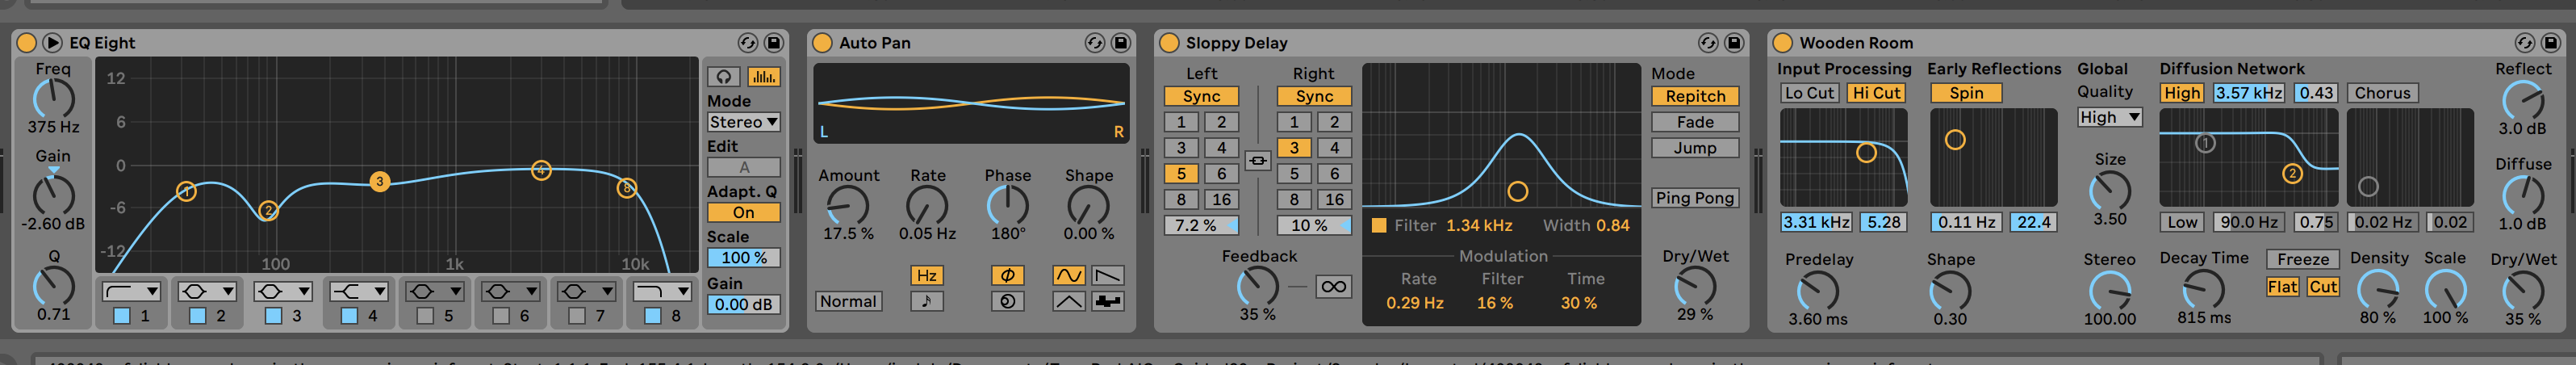Deactivate EQ band 1 checkbox

click(x=122, y=316)
